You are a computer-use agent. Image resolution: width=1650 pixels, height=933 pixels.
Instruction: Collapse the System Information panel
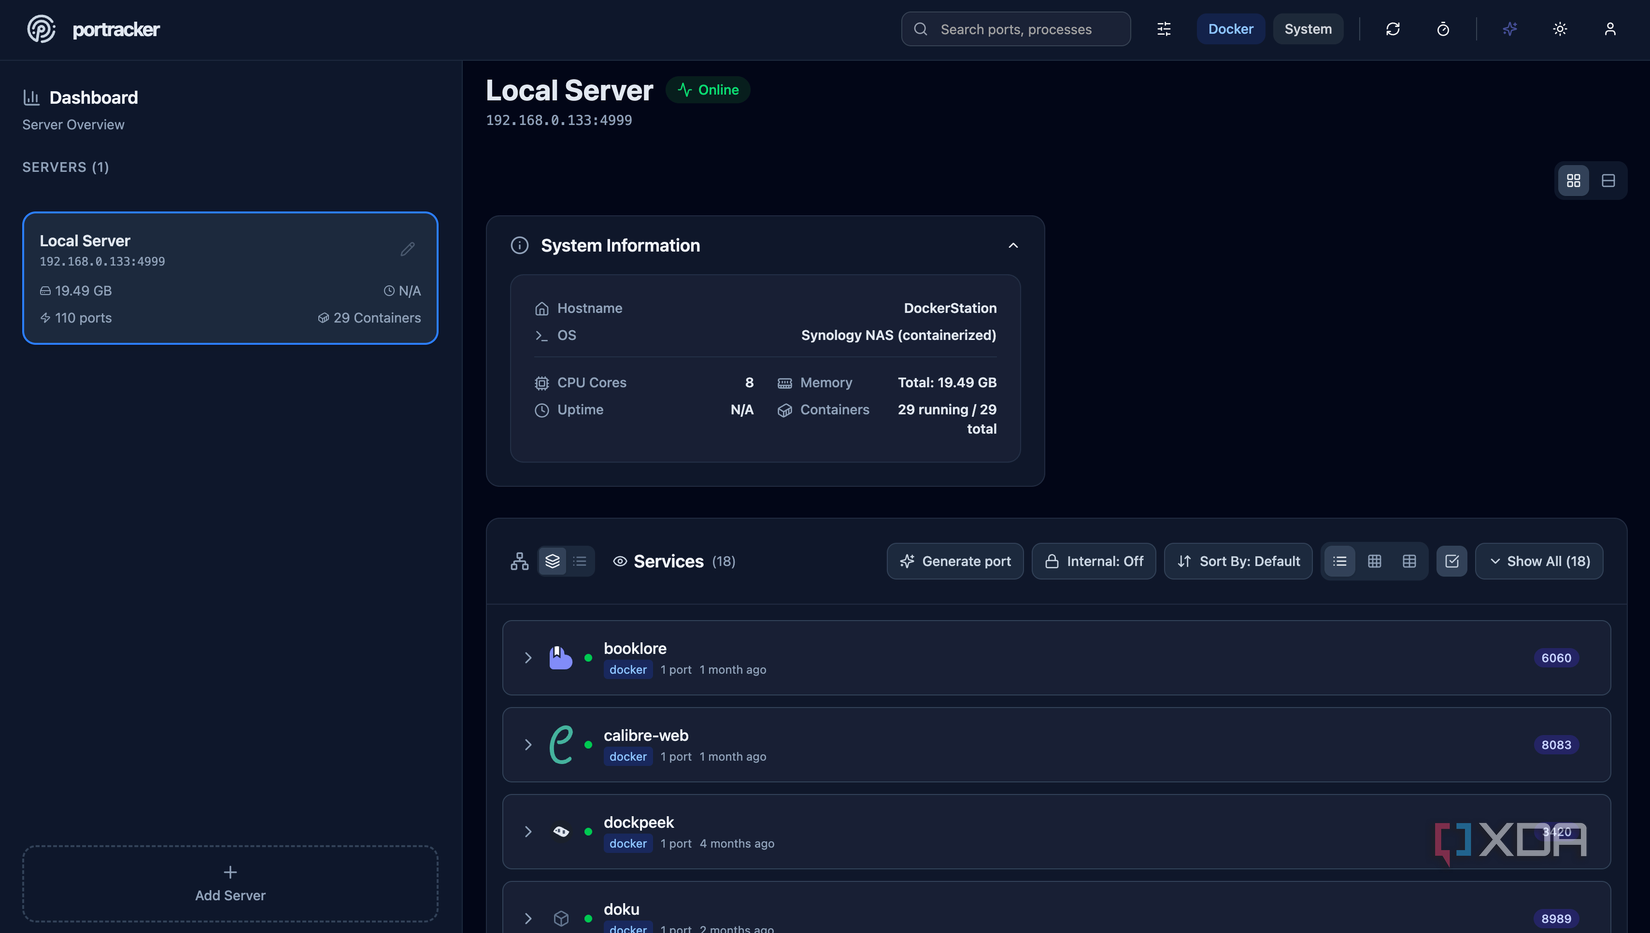(x=1013, y=246)
